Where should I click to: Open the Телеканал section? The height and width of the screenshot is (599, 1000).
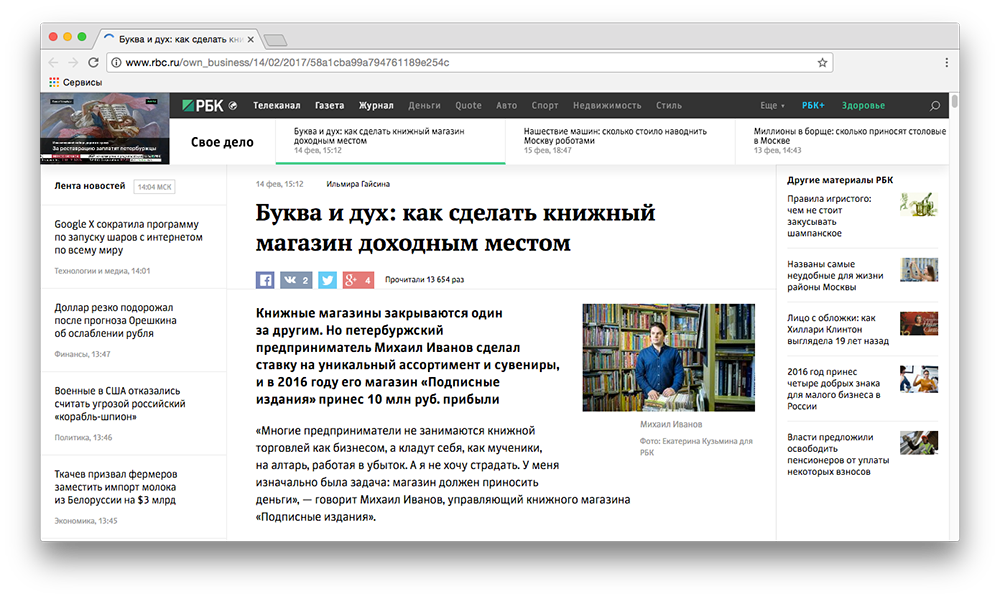coord(276,106)
